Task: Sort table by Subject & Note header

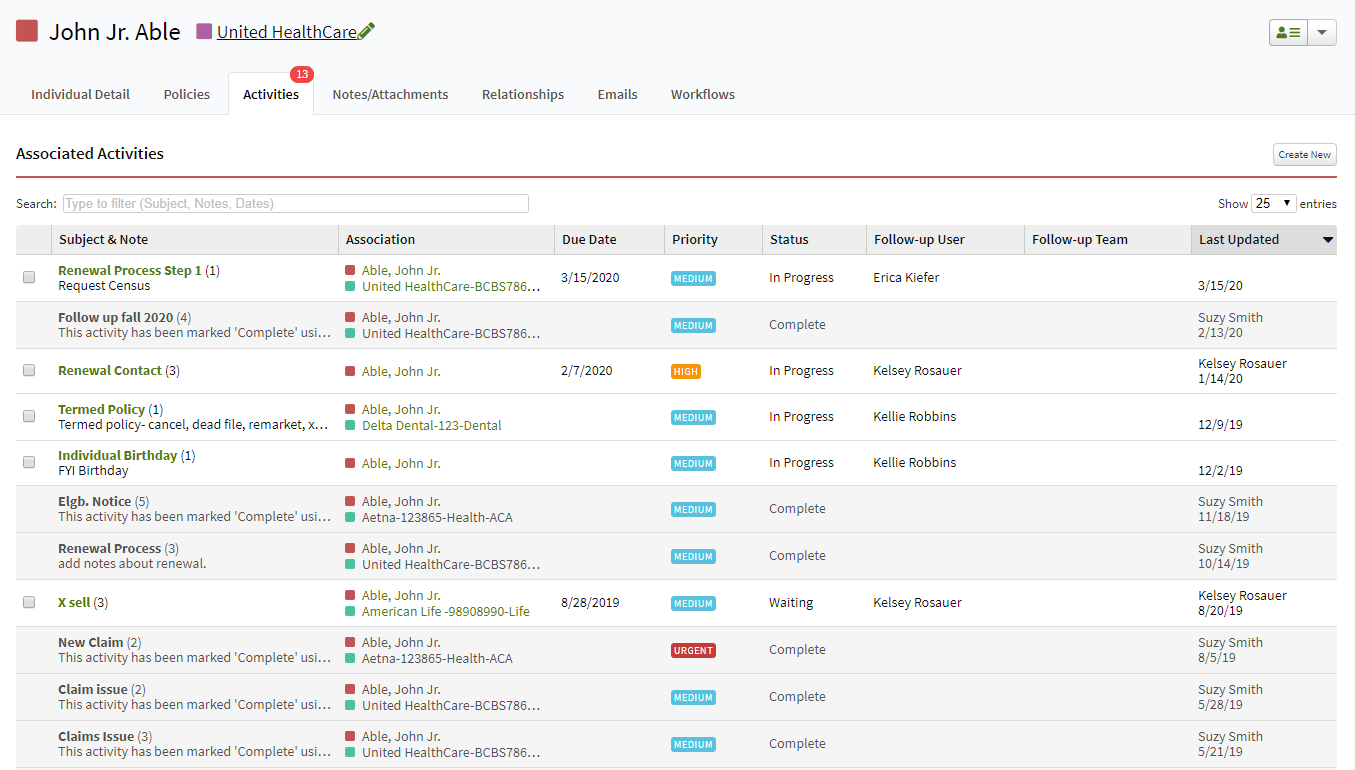Action: coord(195,239)
